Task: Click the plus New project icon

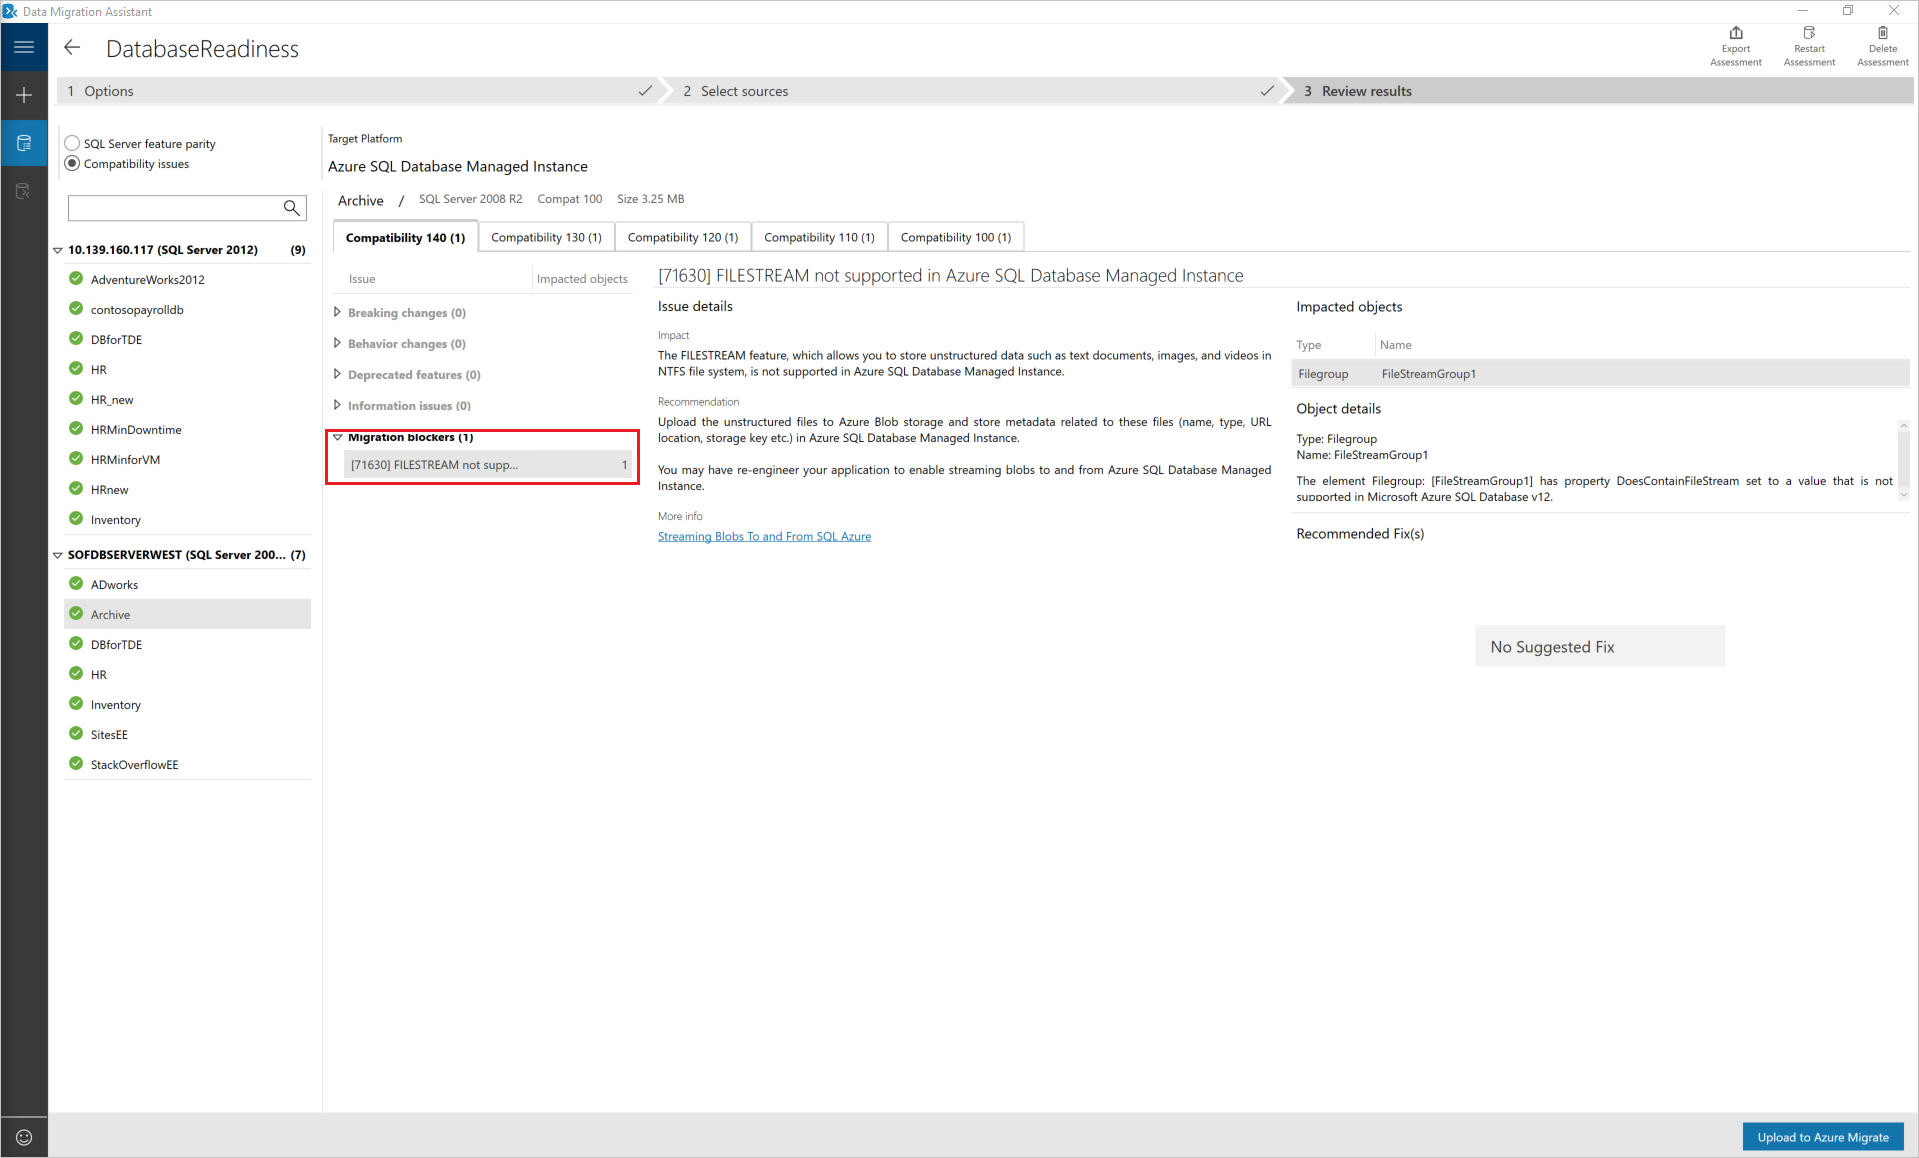Action: point(24,95)
